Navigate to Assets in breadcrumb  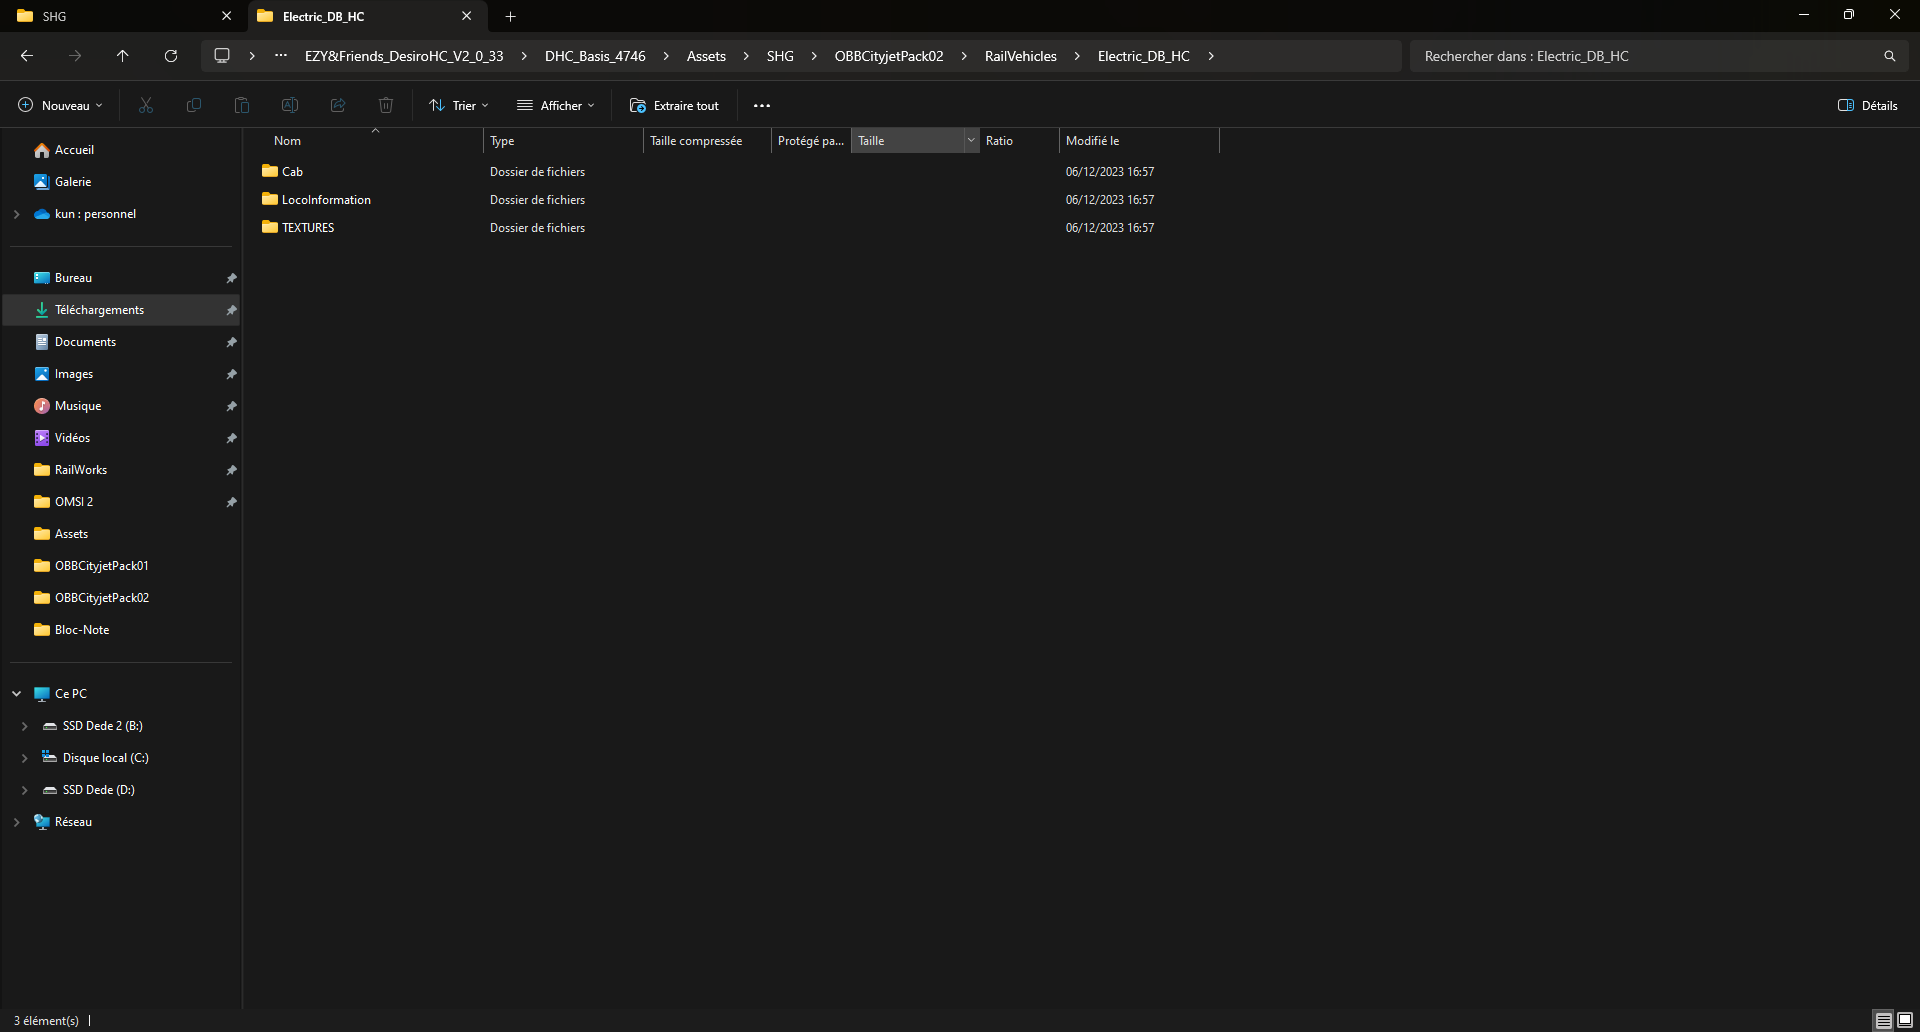pyautogui.click(x=706, y=56)
